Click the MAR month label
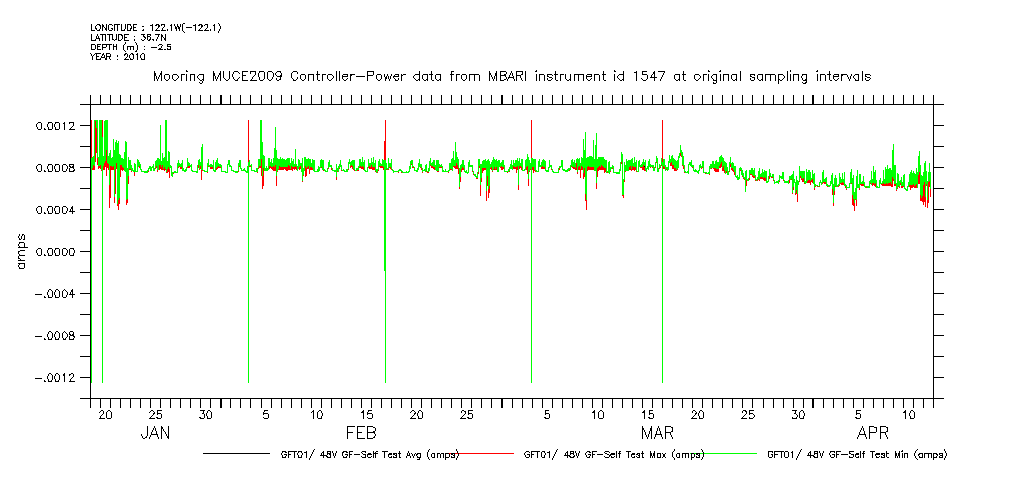This screenshot has width=1009, height=504. tap(657, 433)
